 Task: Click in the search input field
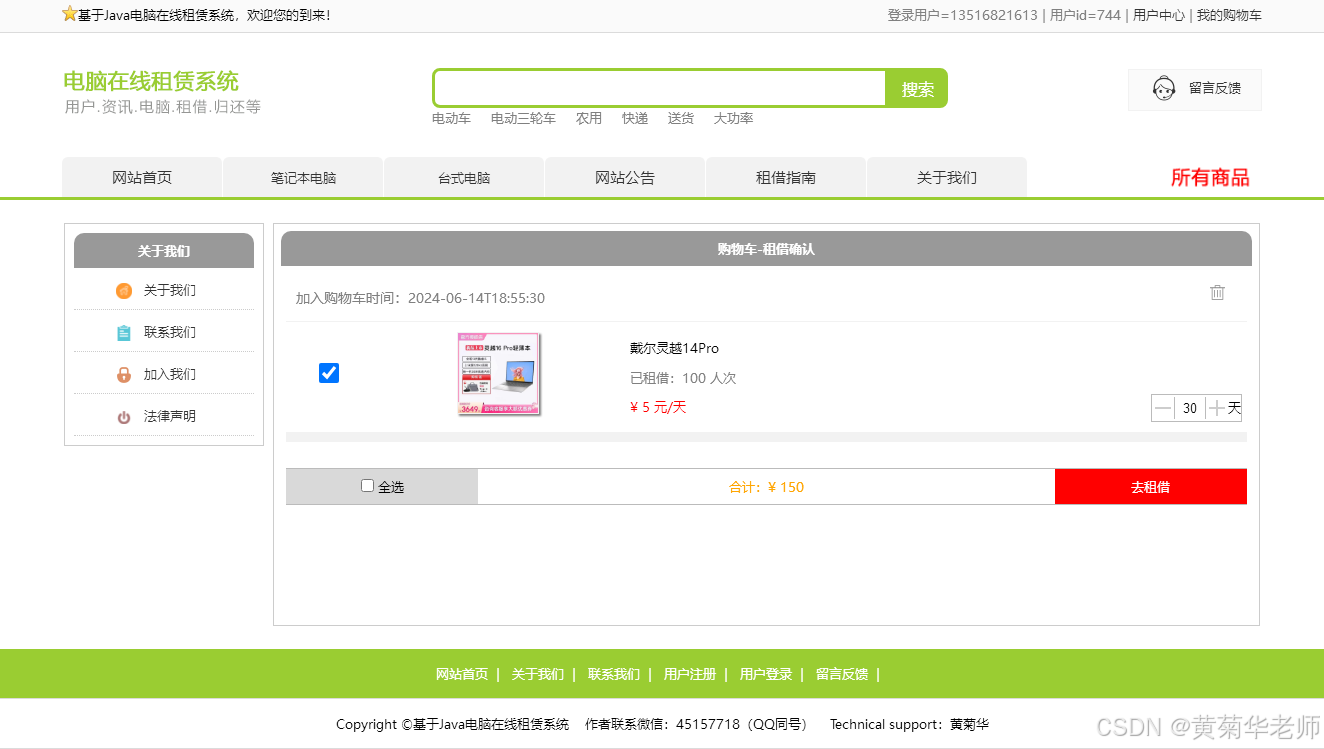click(660, 88)
